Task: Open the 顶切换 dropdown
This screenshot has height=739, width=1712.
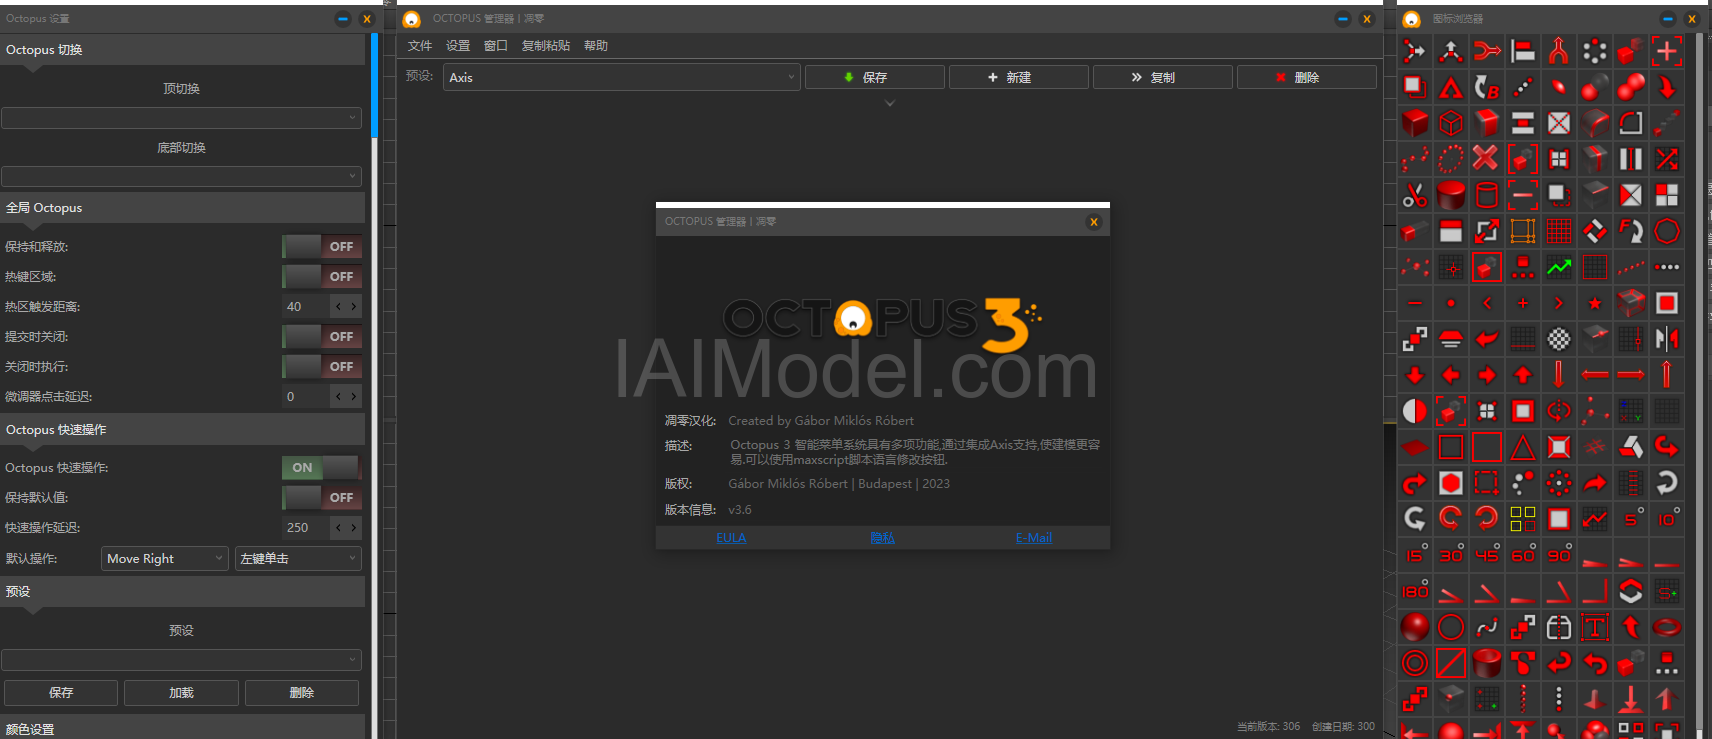Action: (181, 118)
